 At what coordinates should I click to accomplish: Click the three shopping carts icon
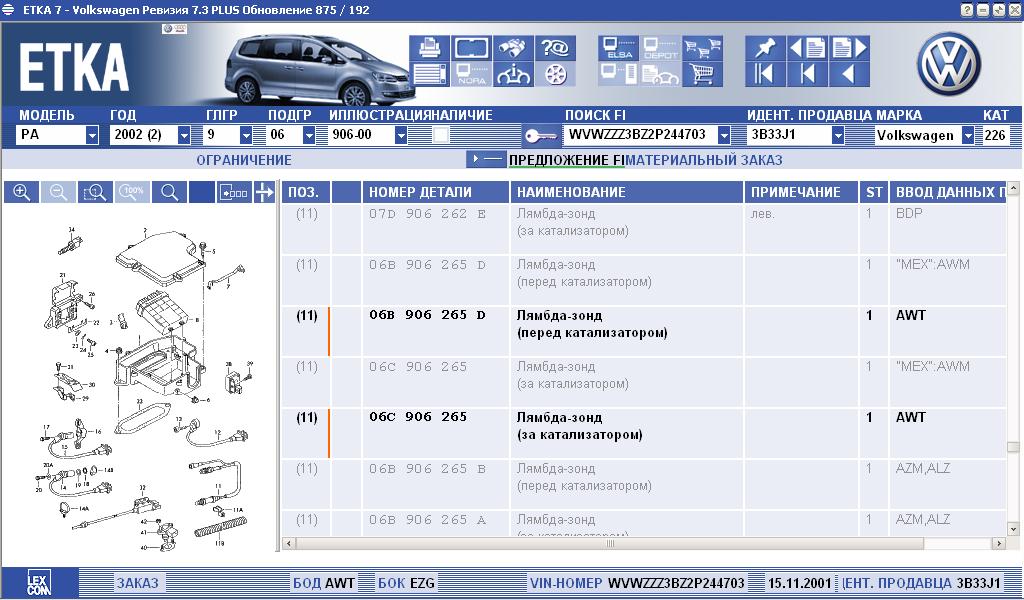tap(702, 48)
